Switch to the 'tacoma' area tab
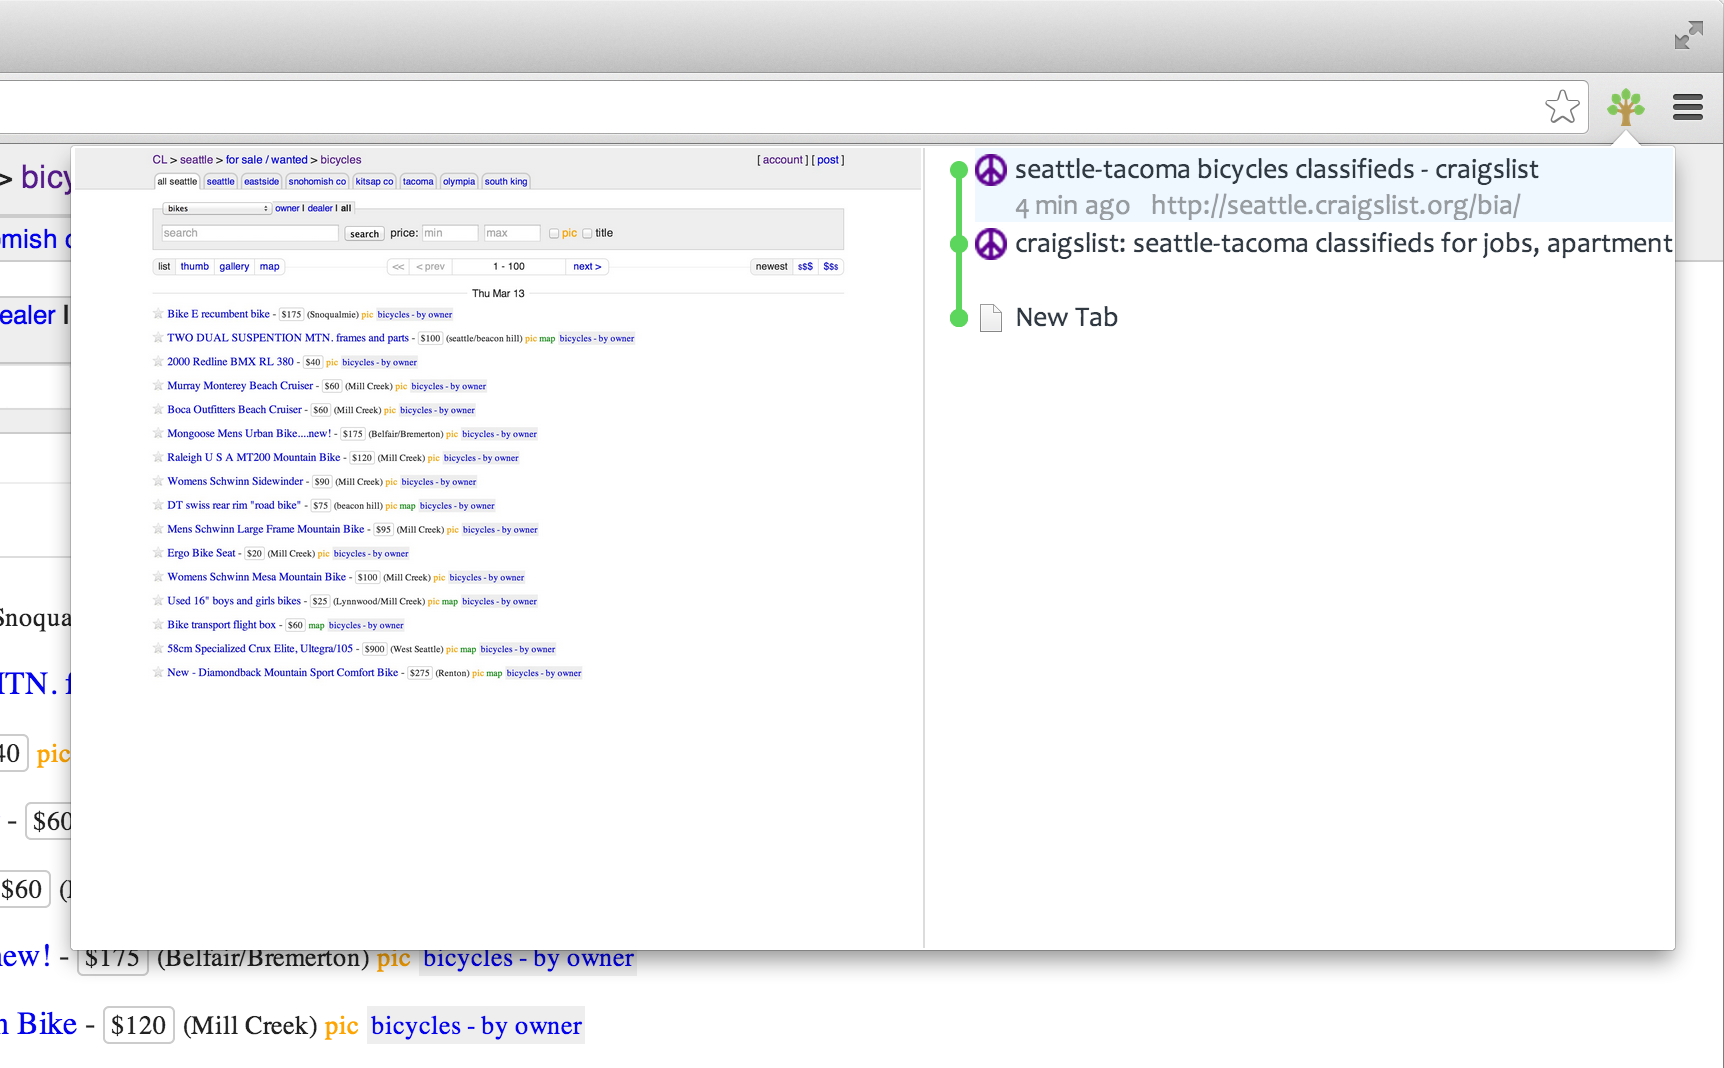The height and width of the screenshot is (1068, 1724). coord(418,182)
